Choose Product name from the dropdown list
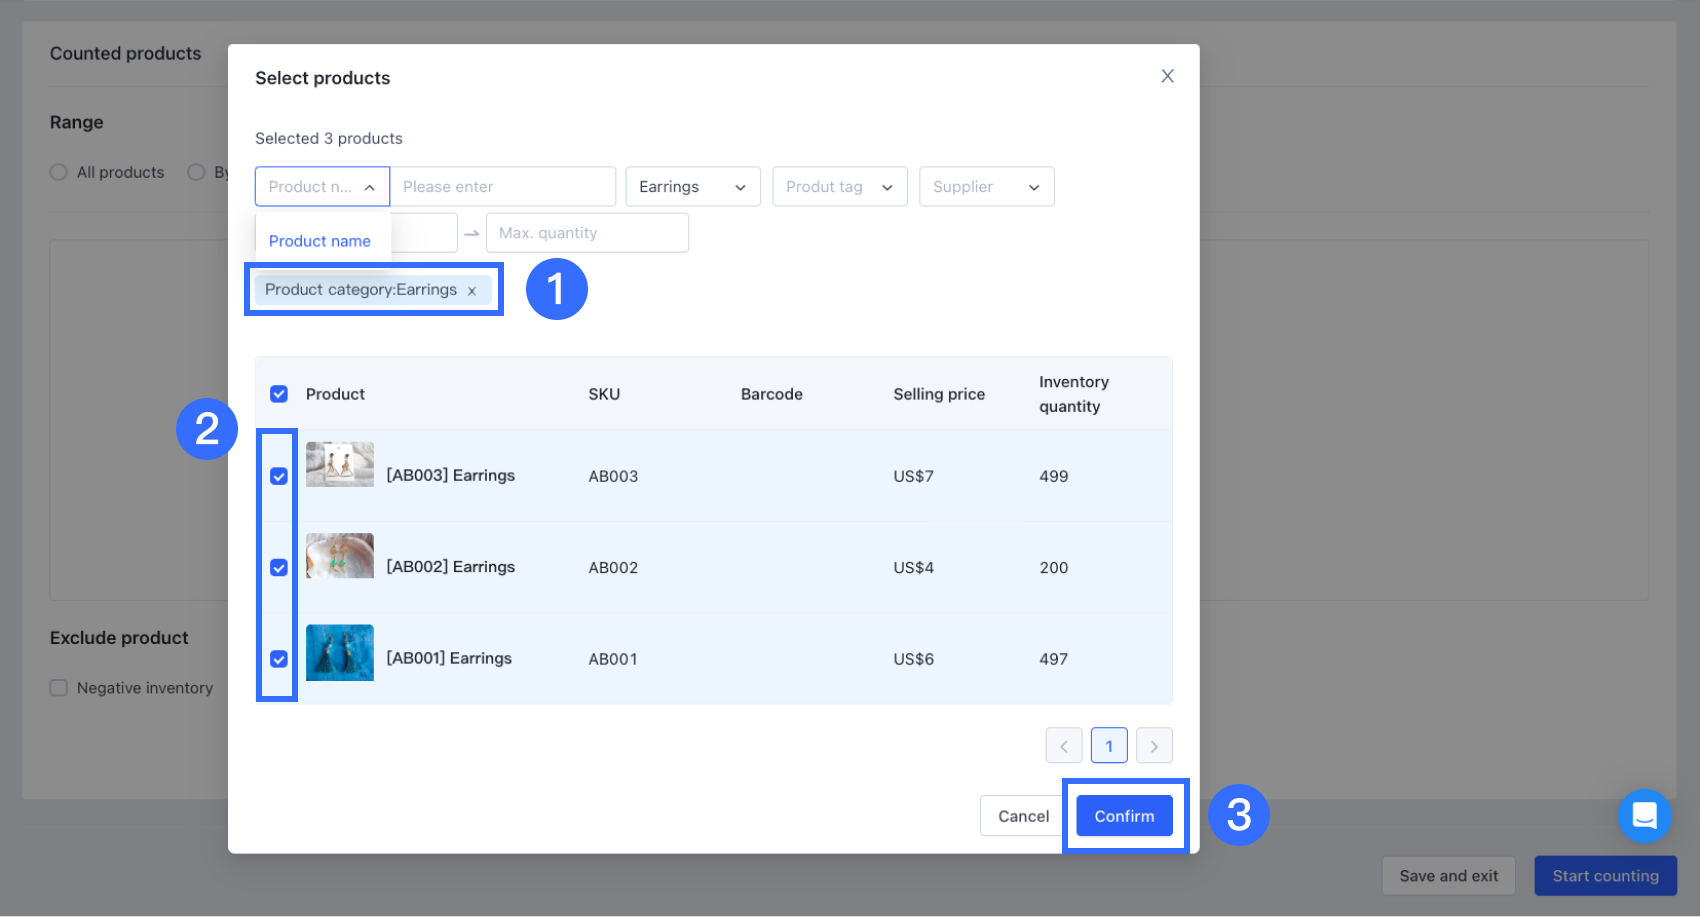This screenshot has height=917, width=1700. pyautogui.click(x=320, y=241)
